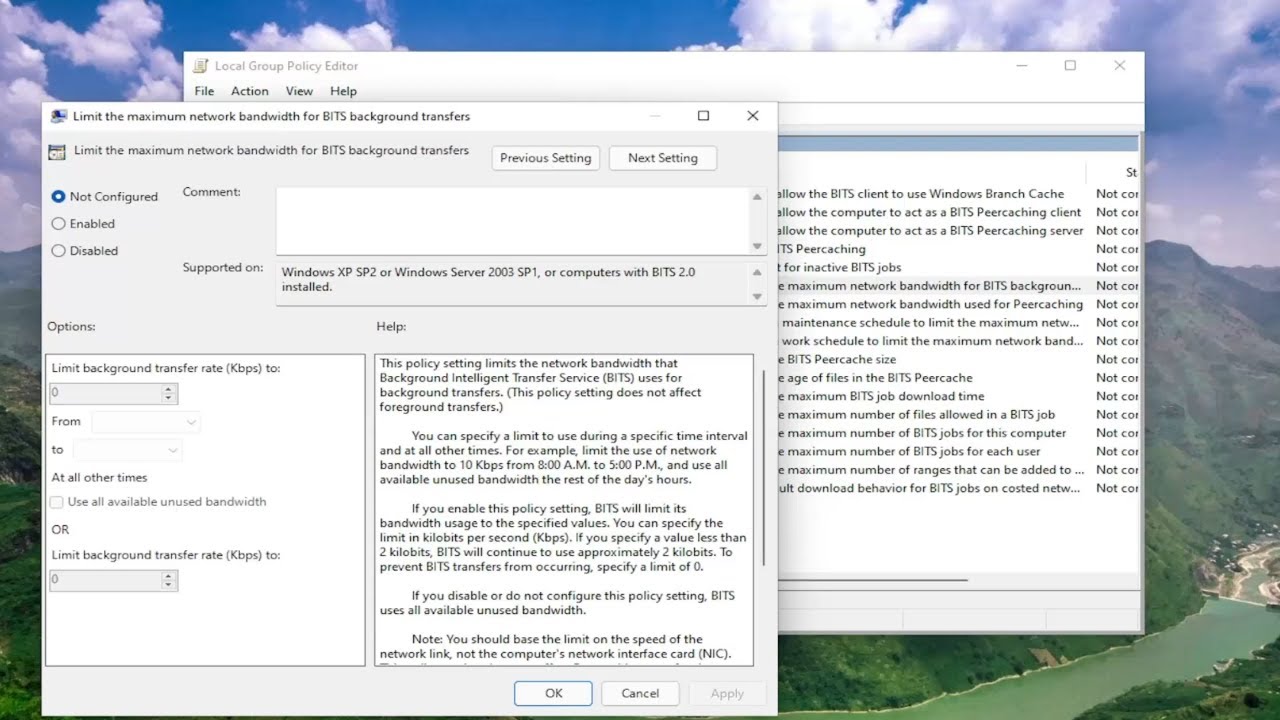1280x720 pixels.
Task: Open the View menu in Group Policy Editor
Action: 299,91
